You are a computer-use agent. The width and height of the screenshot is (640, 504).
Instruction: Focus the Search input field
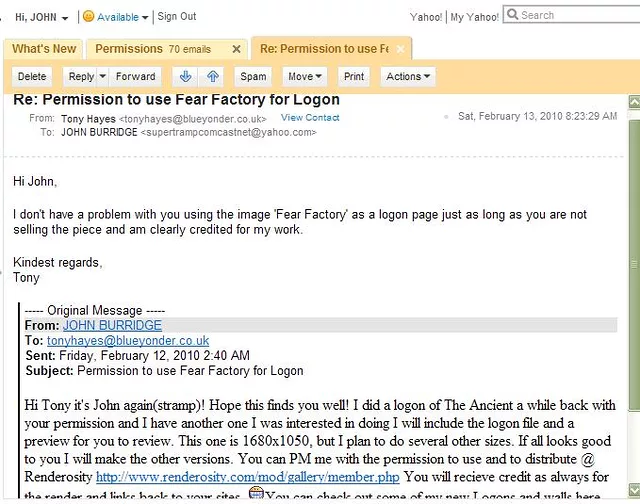(575, 15)
